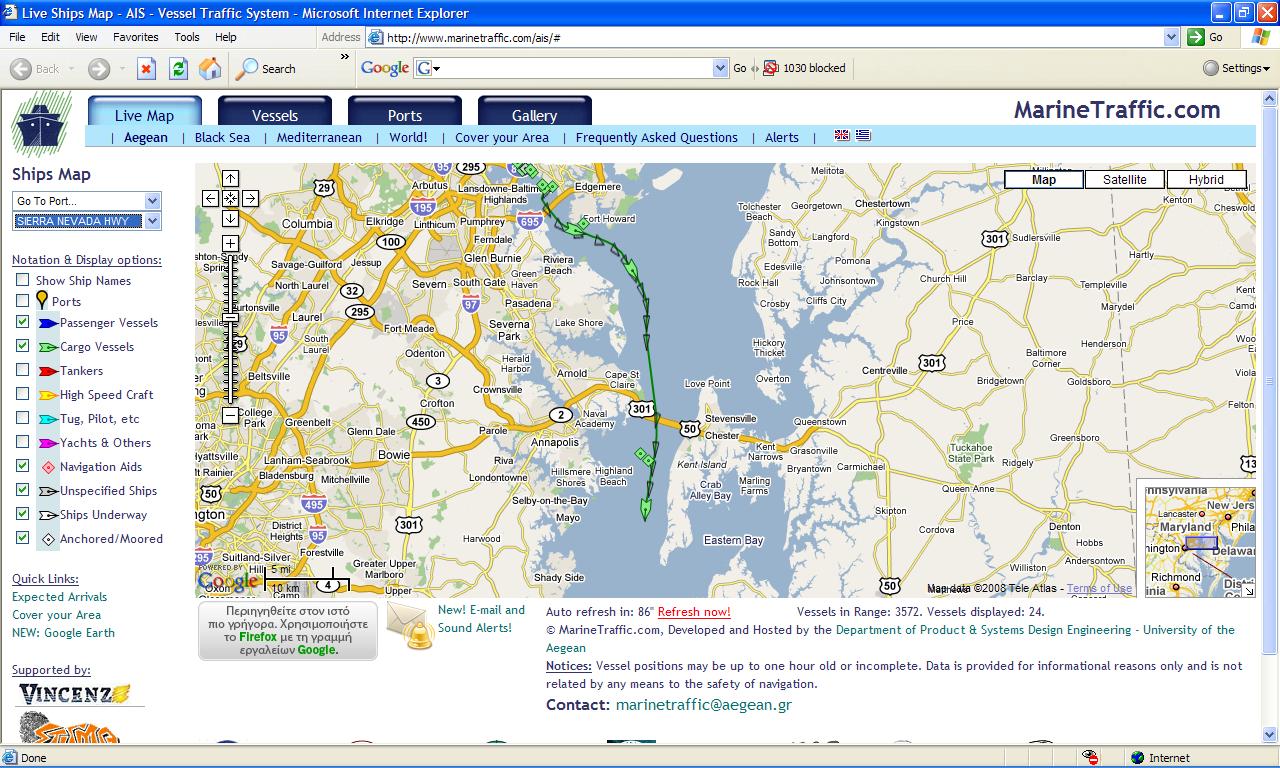Image resolution: width=1280 pixels, height=768 pixels.
Task: Uncheck the Navigation Aids checkbox
Action: pyautogui.click(x=22, y=466)
